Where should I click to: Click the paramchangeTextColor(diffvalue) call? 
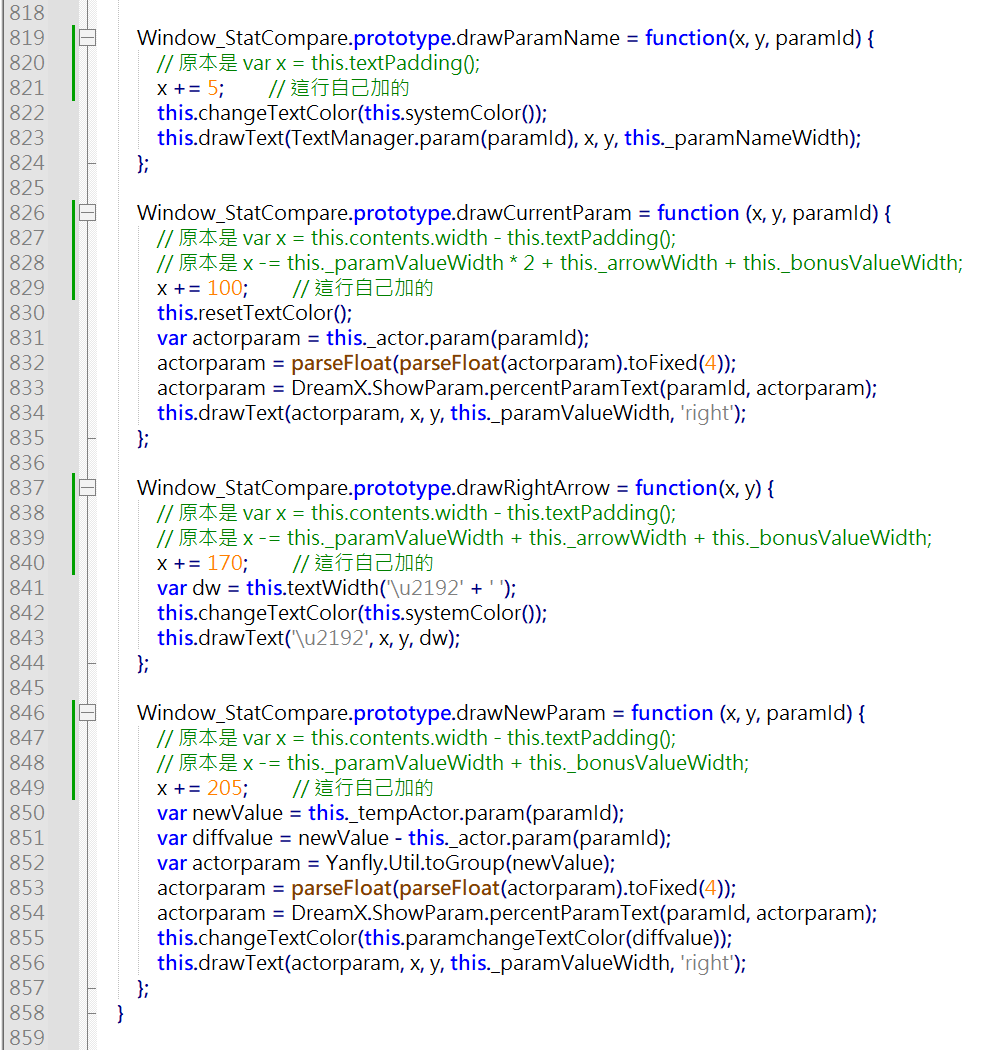pyautogui.click(x=565, y=938)
